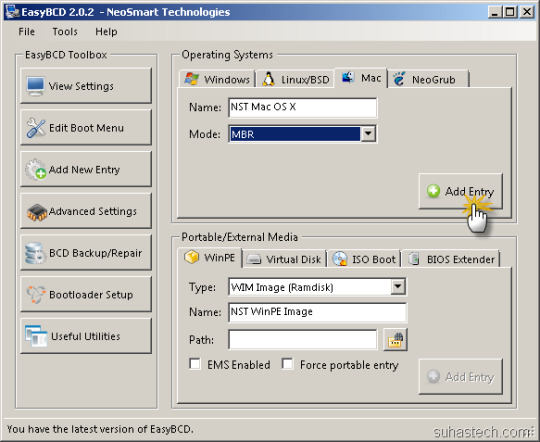Maximize the EasyBCD window

(x=510, y=12)
